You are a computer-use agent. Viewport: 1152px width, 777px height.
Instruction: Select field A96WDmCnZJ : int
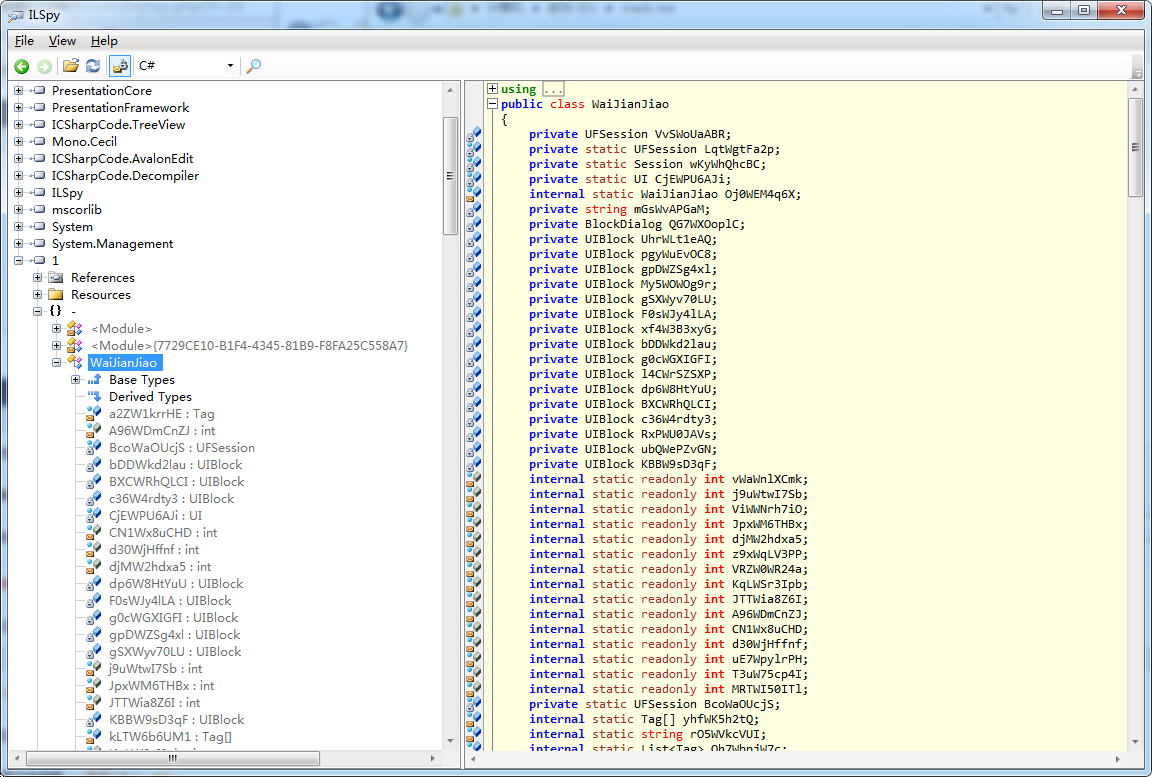(162, 431)
